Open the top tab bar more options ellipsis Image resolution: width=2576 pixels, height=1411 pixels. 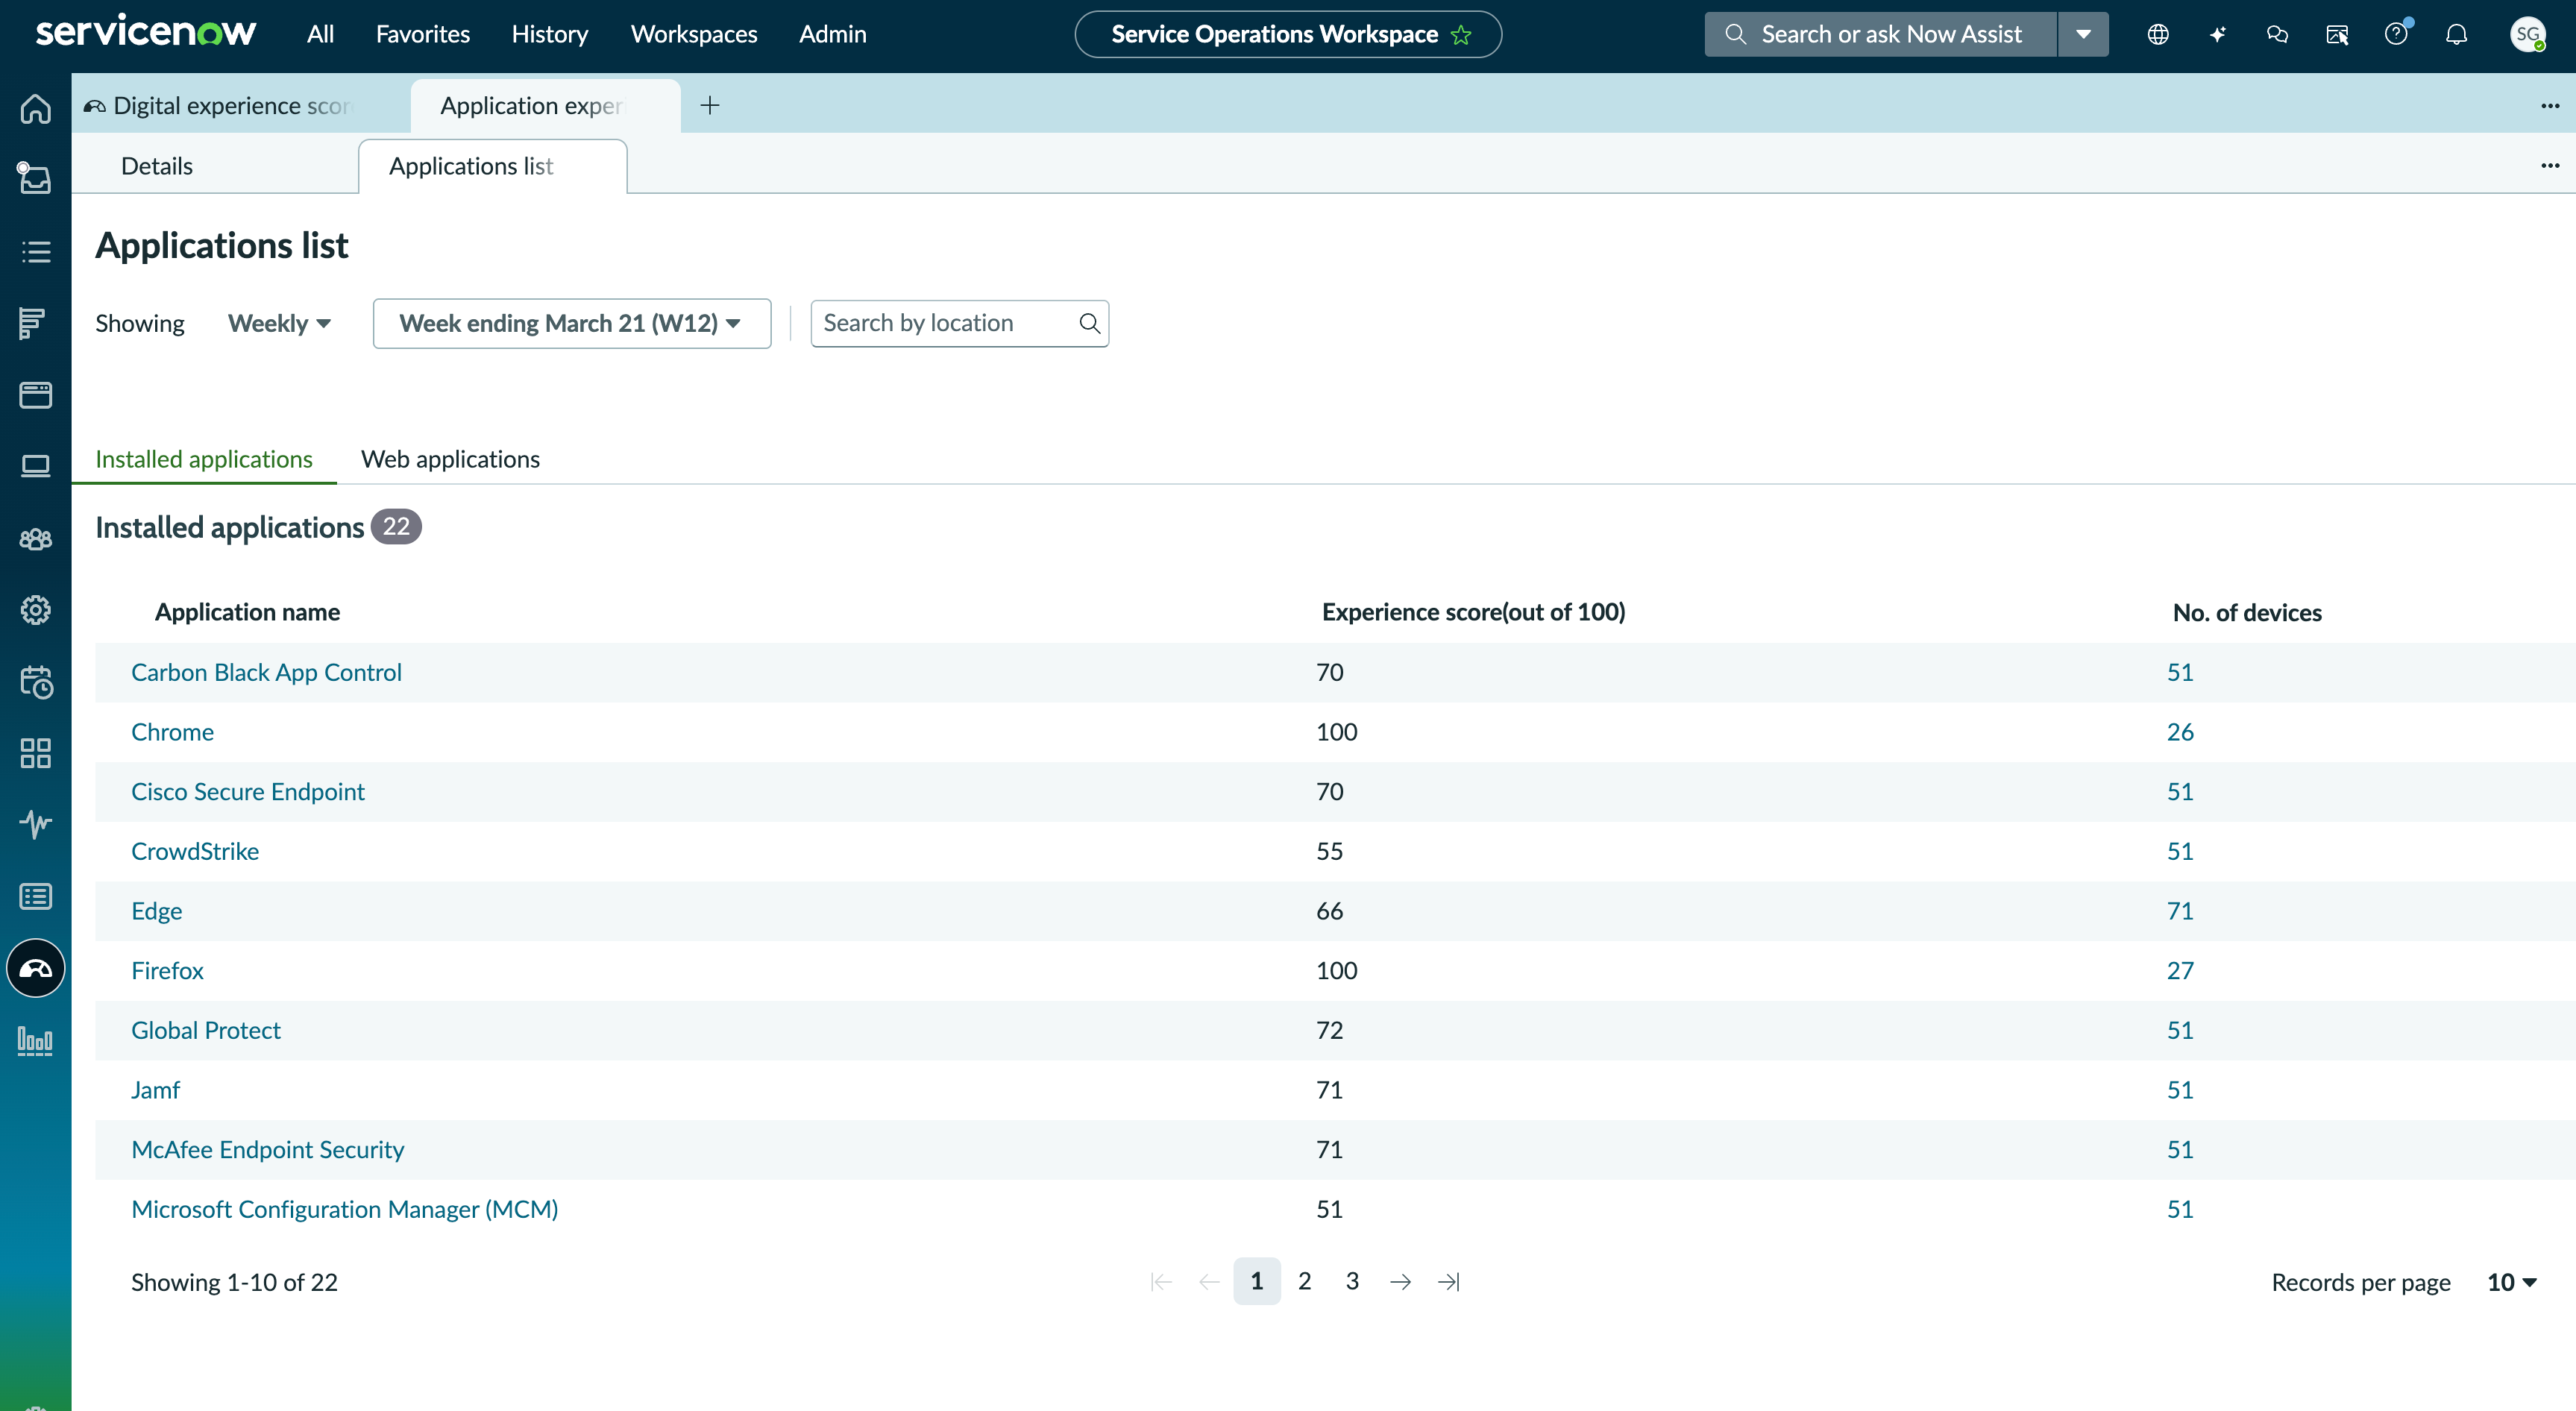[2550, 105]
